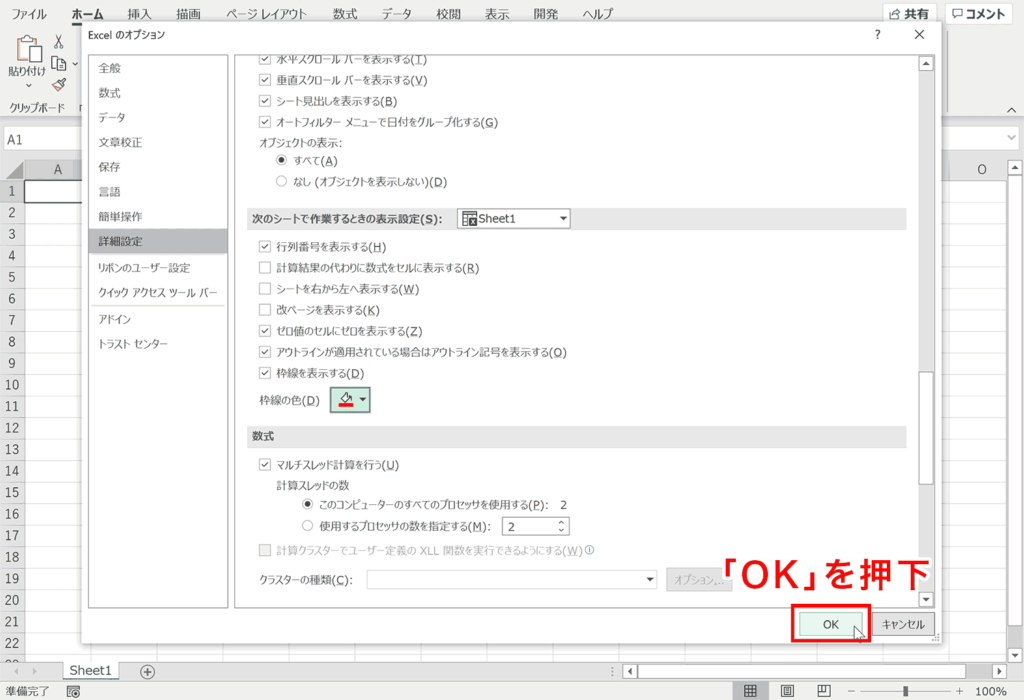Open the 挿入 ribbon tab
The height and width of the screenshot is (700, 1024).
coord(139,14)
